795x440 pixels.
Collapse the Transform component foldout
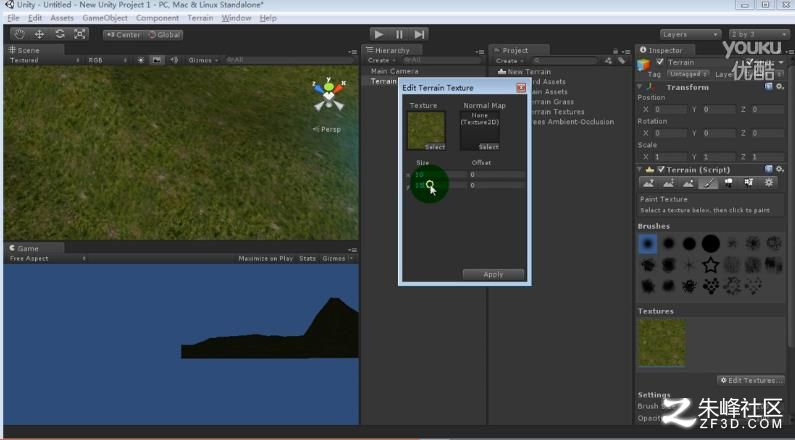point(640,87)
